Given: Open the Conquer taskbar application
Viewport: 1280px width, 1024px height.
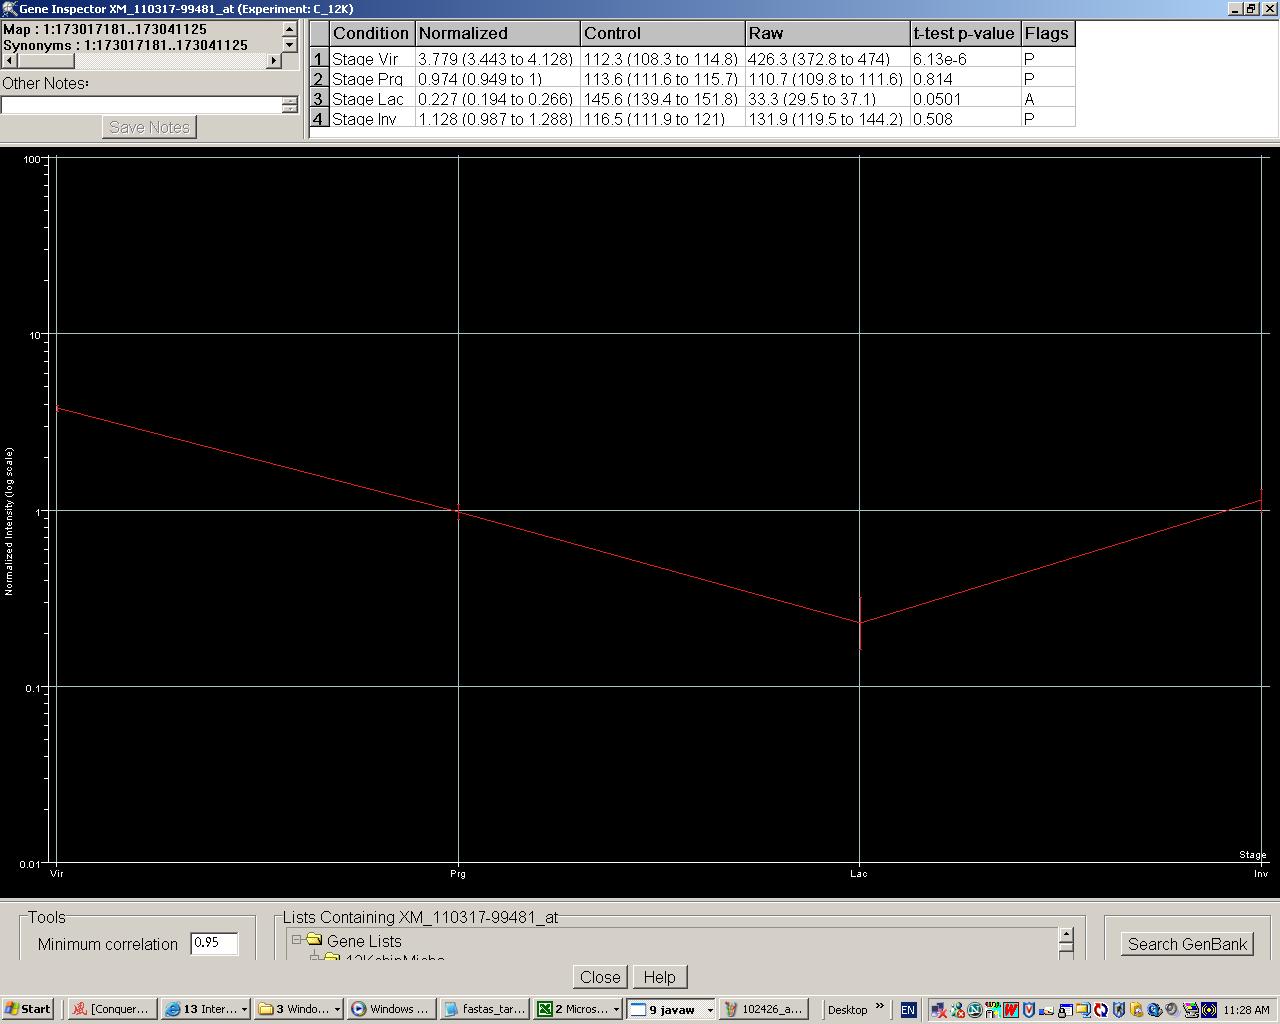Looking at the screenshot, I should [111, 1009].
